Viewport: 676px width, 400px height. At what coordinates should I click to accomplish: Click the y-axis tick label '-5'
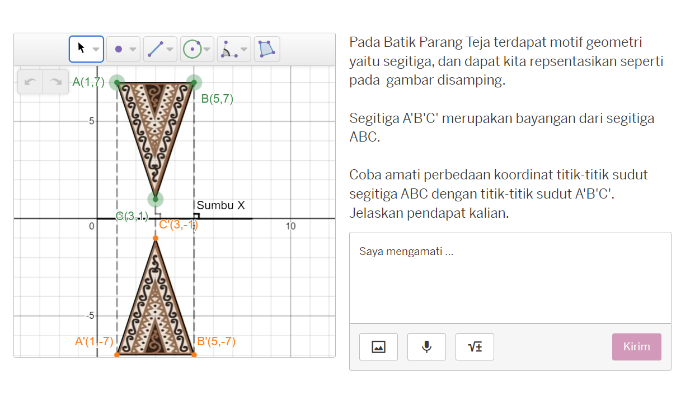point(90,316)
